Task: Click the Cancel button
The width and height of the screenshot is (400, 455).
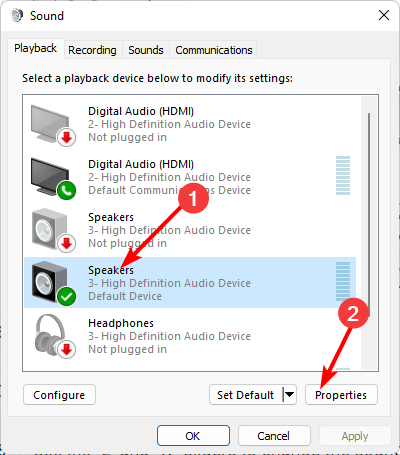Action: (274, 436)
